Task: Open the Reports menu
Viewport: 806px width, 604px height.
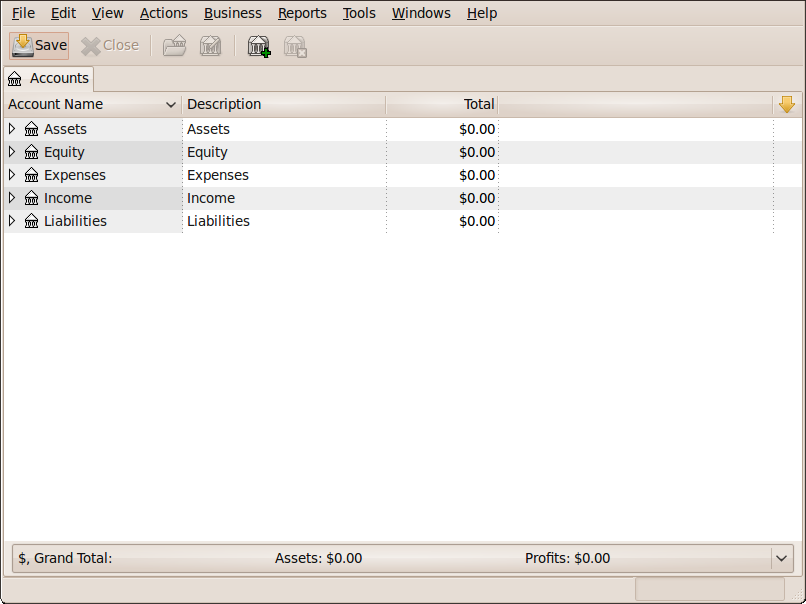Action: 302,13
